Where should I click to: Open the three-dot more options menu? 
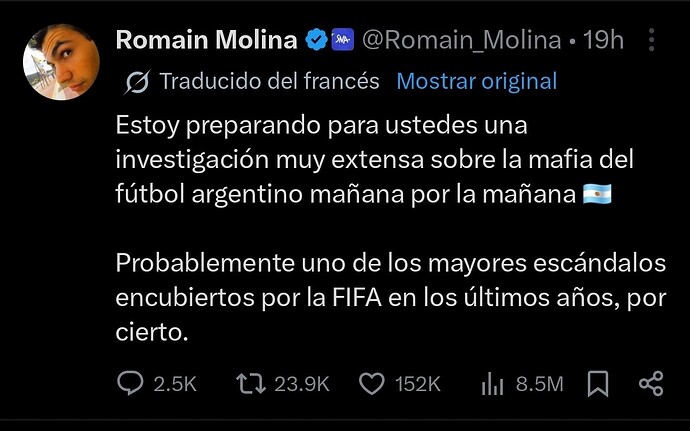tap(652, 40)
